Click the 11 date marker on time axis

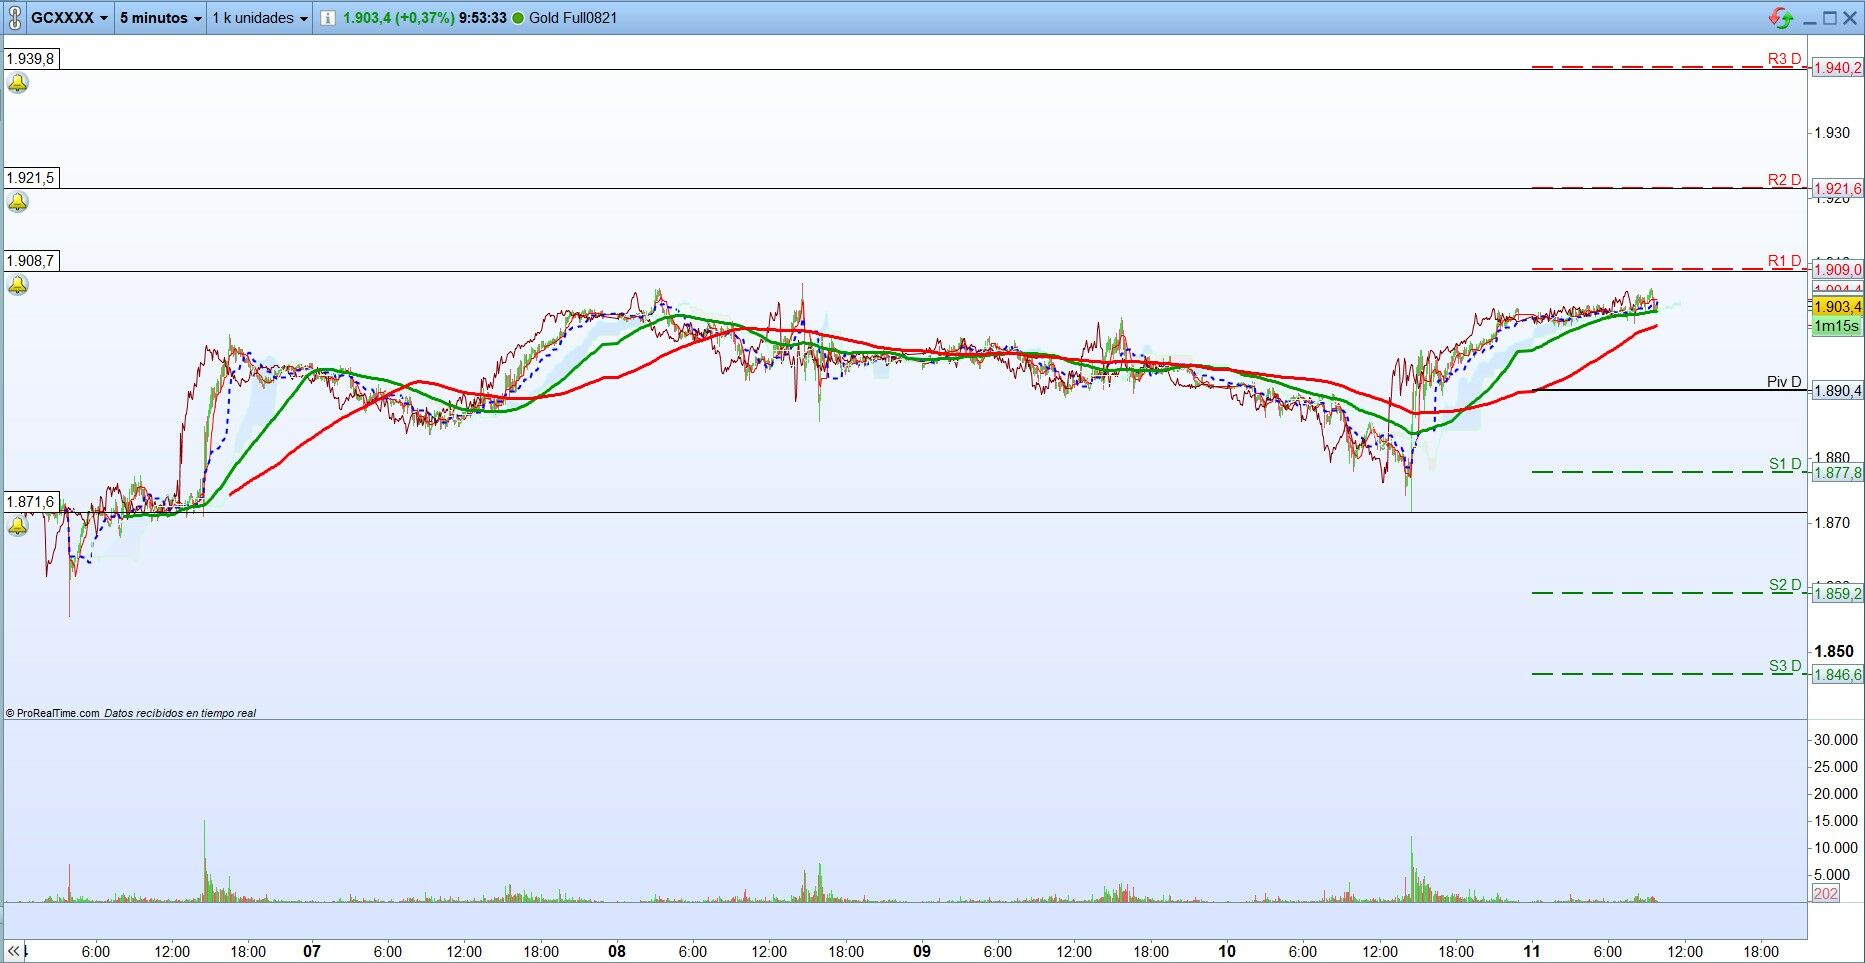point(1532,951)
